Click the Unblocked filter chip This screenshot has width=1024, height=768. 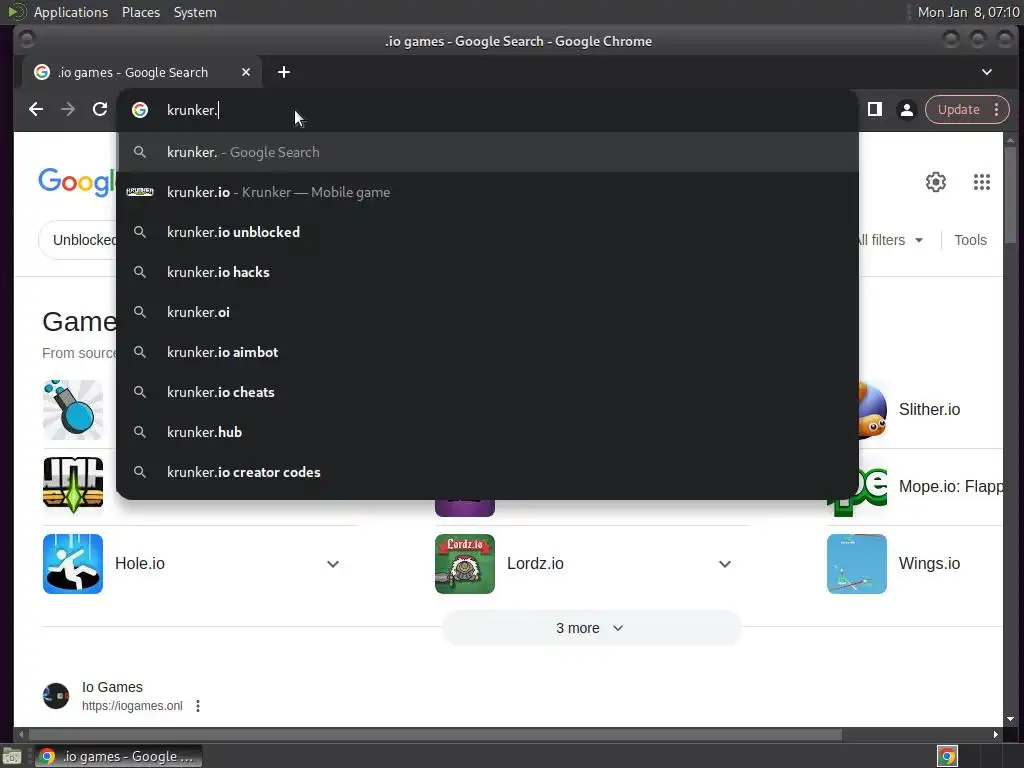tap(78, 240)
